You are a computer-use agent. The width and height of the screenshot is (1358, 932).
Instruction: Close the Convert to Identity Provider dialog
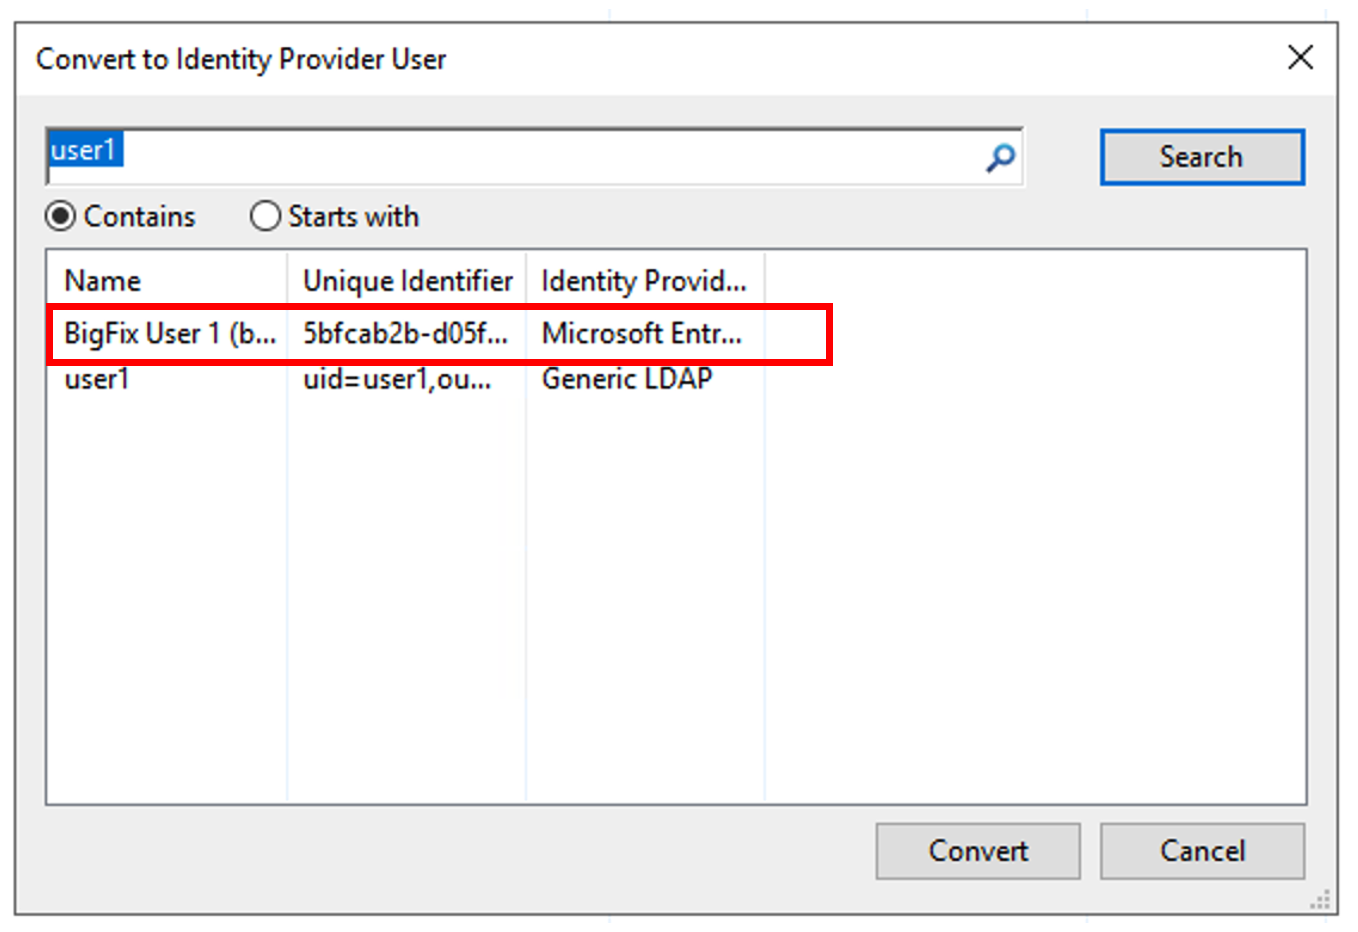click(x=1300, y=57)
